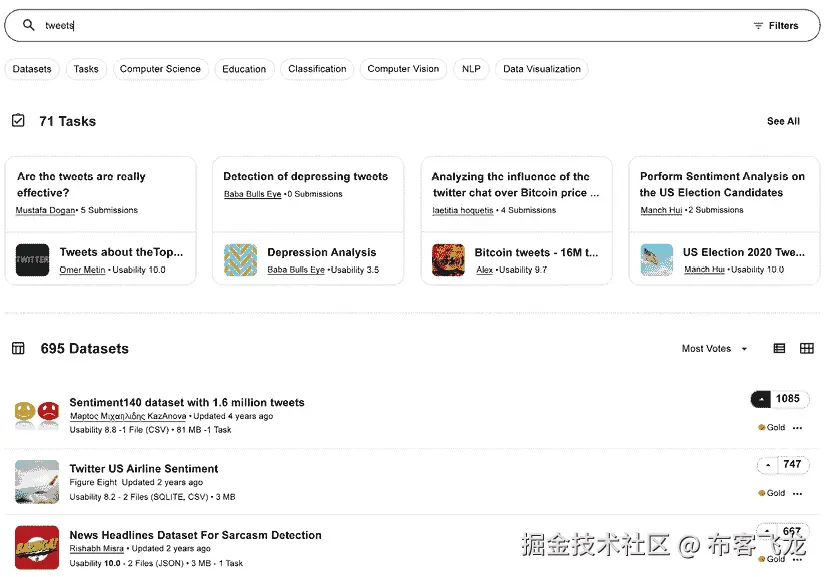Select the Datasets filter chip
This screenshot has width=825, height=577.
(32, 69)
